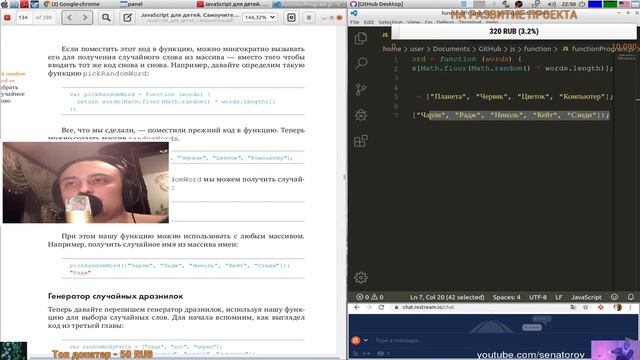The height and width of the screenshot is (360, 640).
Task: Open the Explorer view in VS Code
Action: [361, 38]
